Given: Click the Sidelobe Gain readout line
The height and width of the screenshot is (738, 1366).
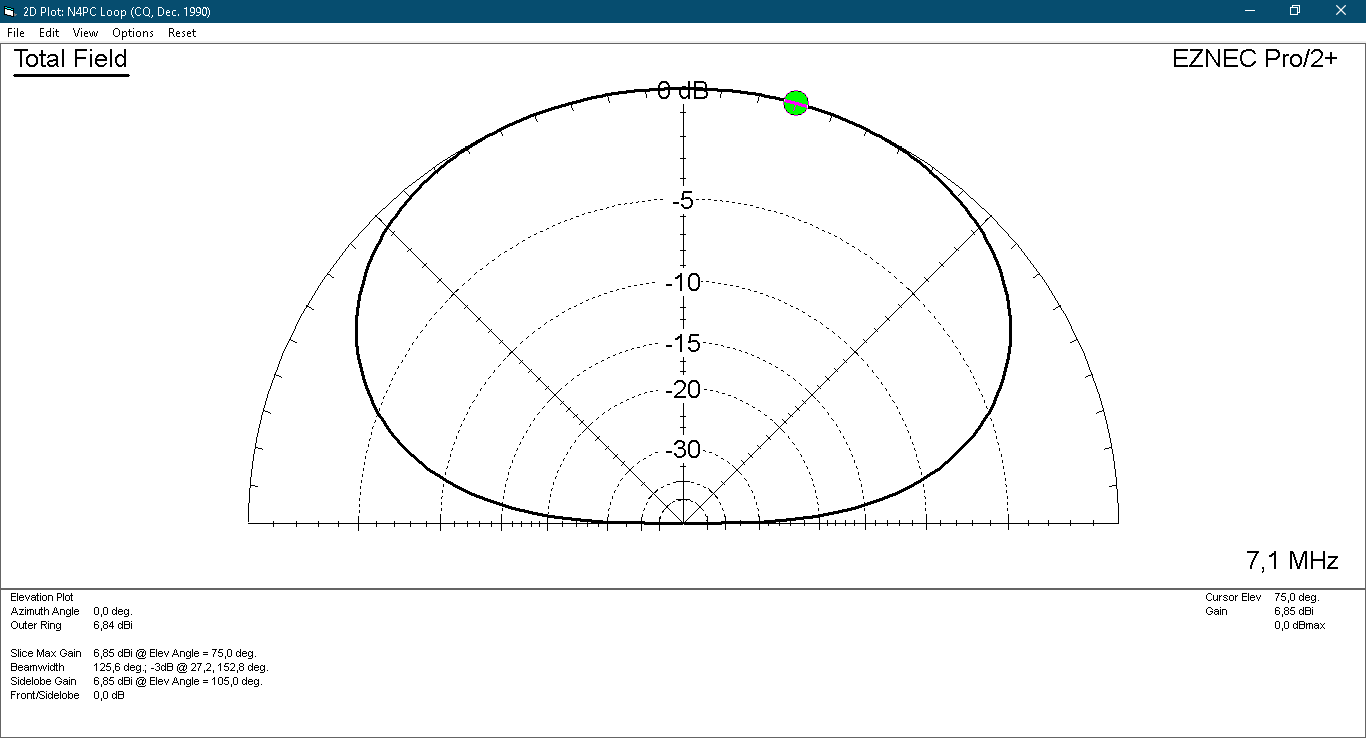Looking at the screenshot, I should (x=136, y=681).
